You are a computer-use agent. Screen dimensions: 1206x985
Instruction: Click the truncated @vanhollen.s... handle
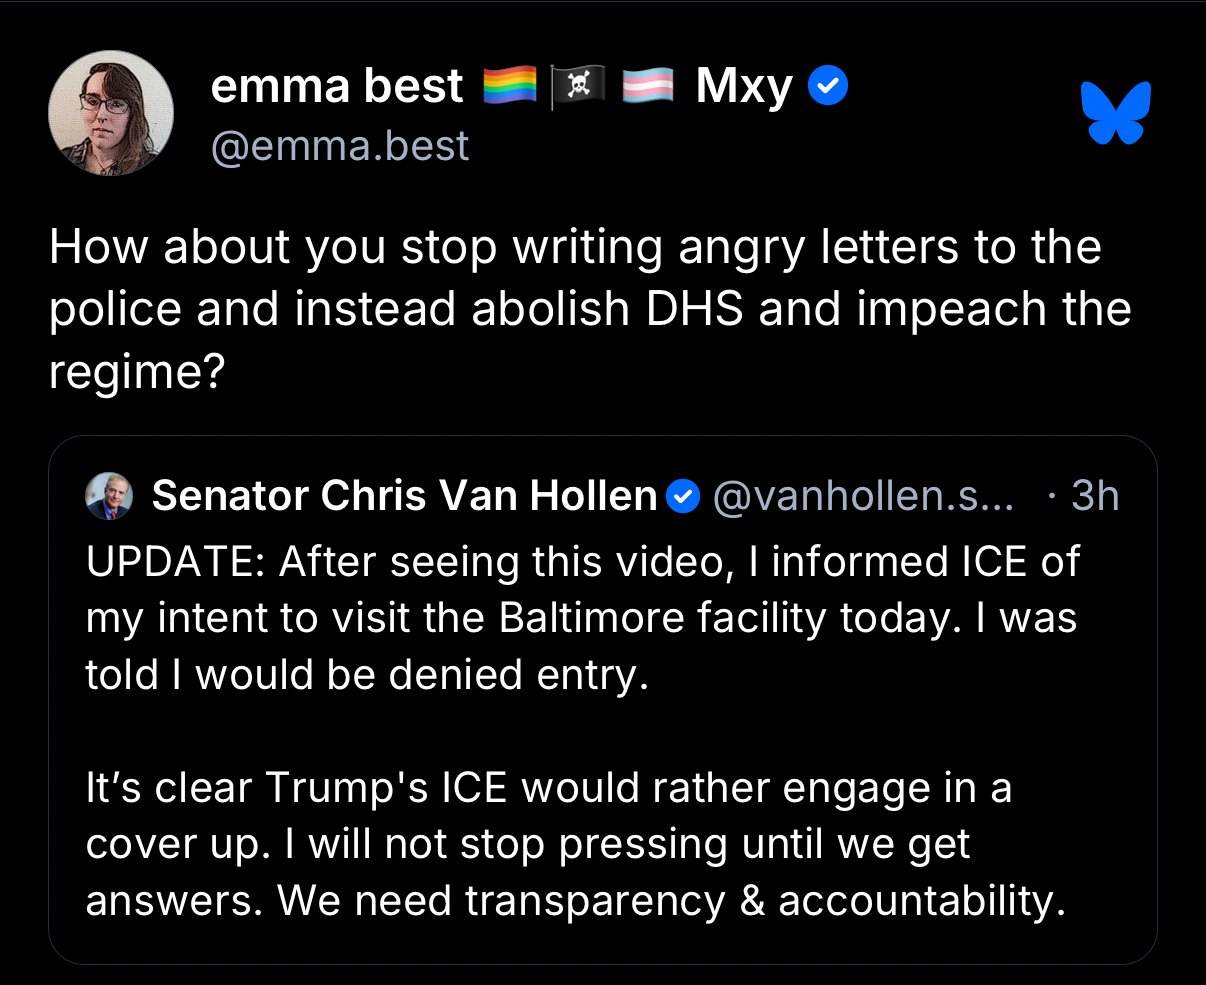(862, 496)
